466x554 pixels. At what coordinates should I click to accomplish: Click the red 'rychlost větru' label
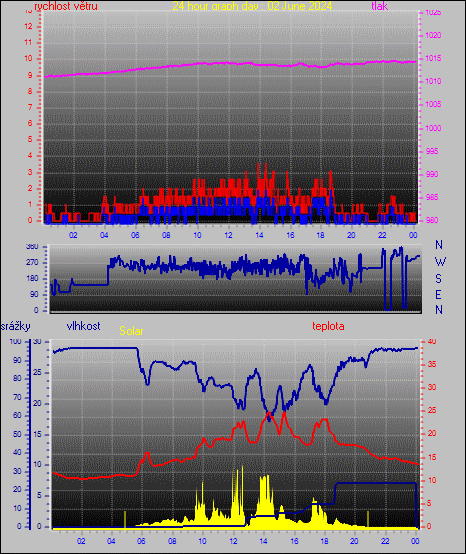[66, 6]
